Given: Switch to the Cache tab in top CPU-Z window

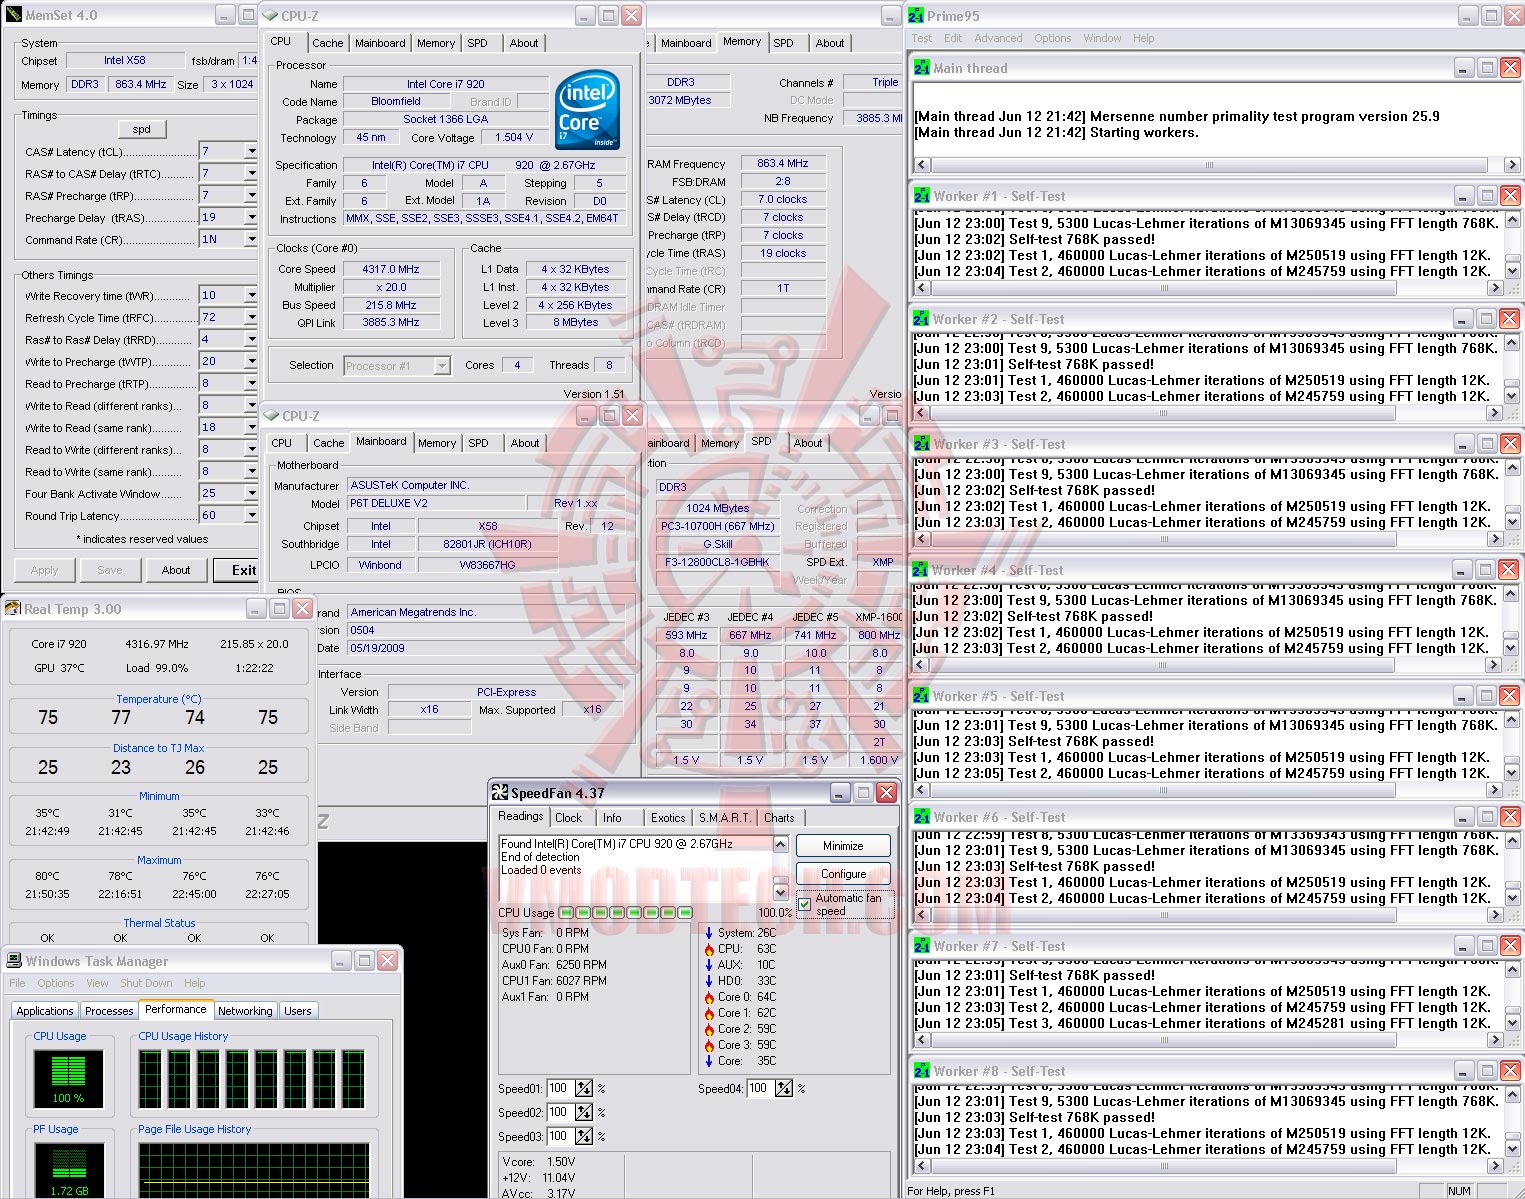Looking at the screenshot, I should click(x=327, y=43).
